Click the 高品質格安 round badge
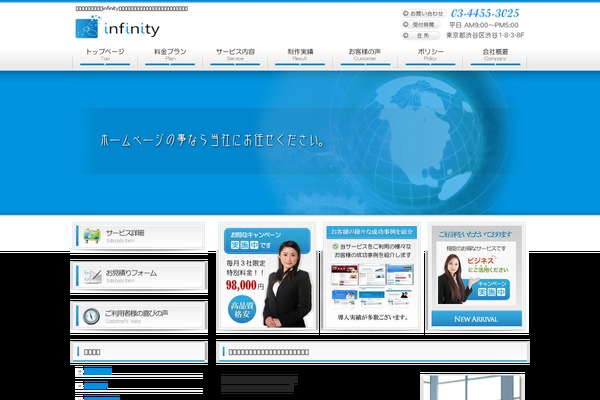The height and width of the screenshot is (400, 600). [242, 310]
